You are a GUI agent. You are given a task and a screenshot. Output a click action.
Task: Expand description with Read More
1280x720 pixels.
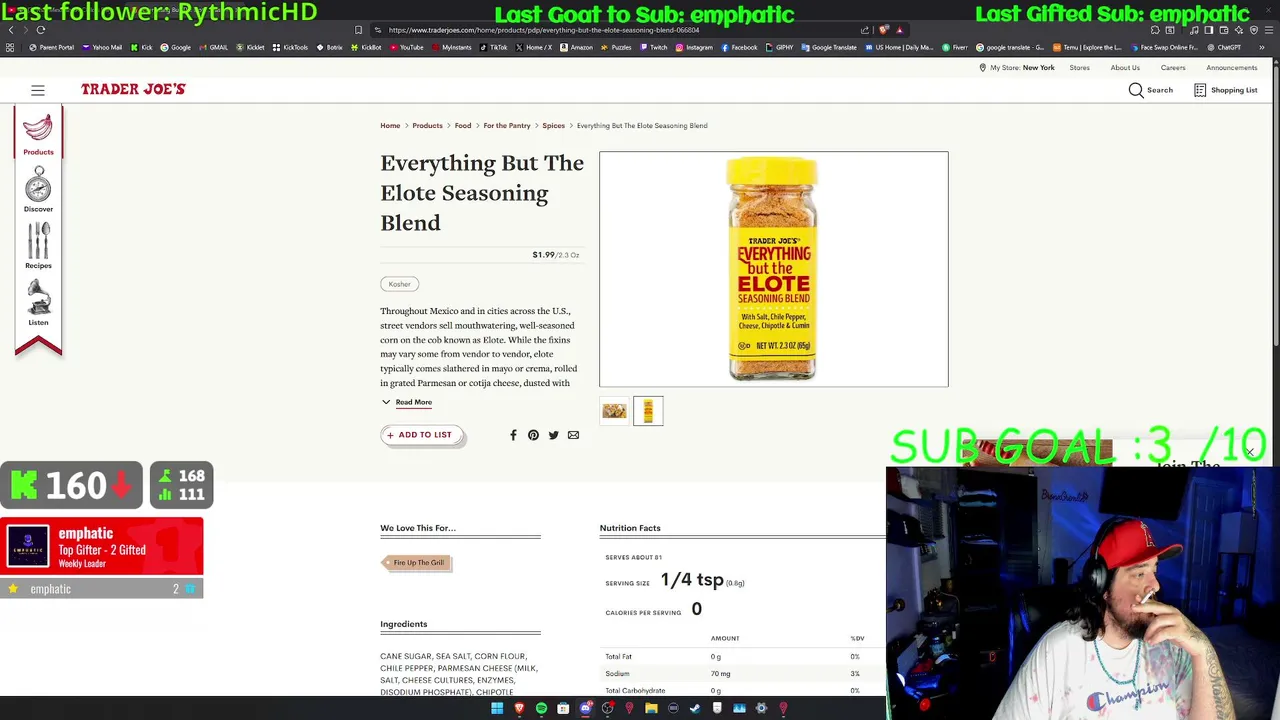click(x=413, y=402)
